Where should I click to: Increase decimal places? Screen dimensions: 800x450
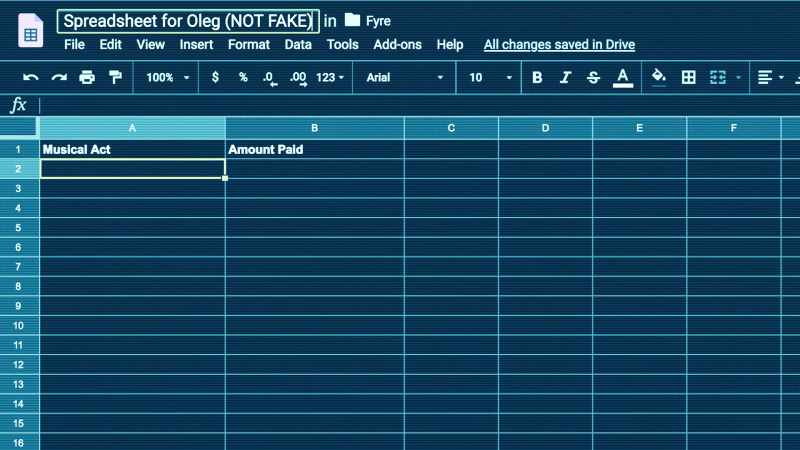coord(298,78)
